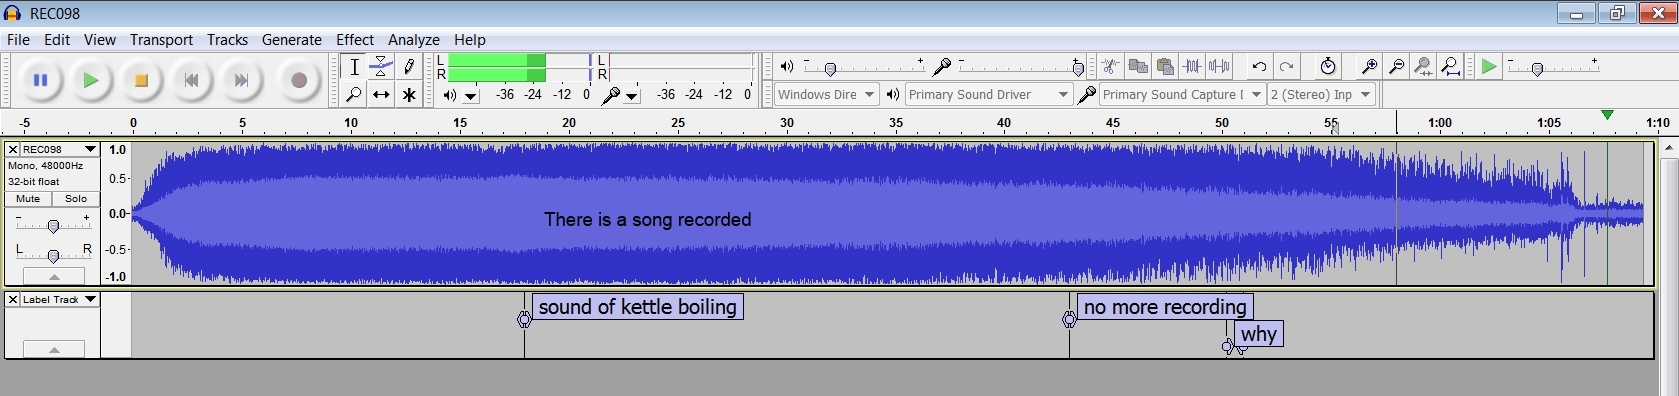The width and height of the screenshot is (1679, 396).
Task: Click the Pause transport button
Action: (41, 81)
